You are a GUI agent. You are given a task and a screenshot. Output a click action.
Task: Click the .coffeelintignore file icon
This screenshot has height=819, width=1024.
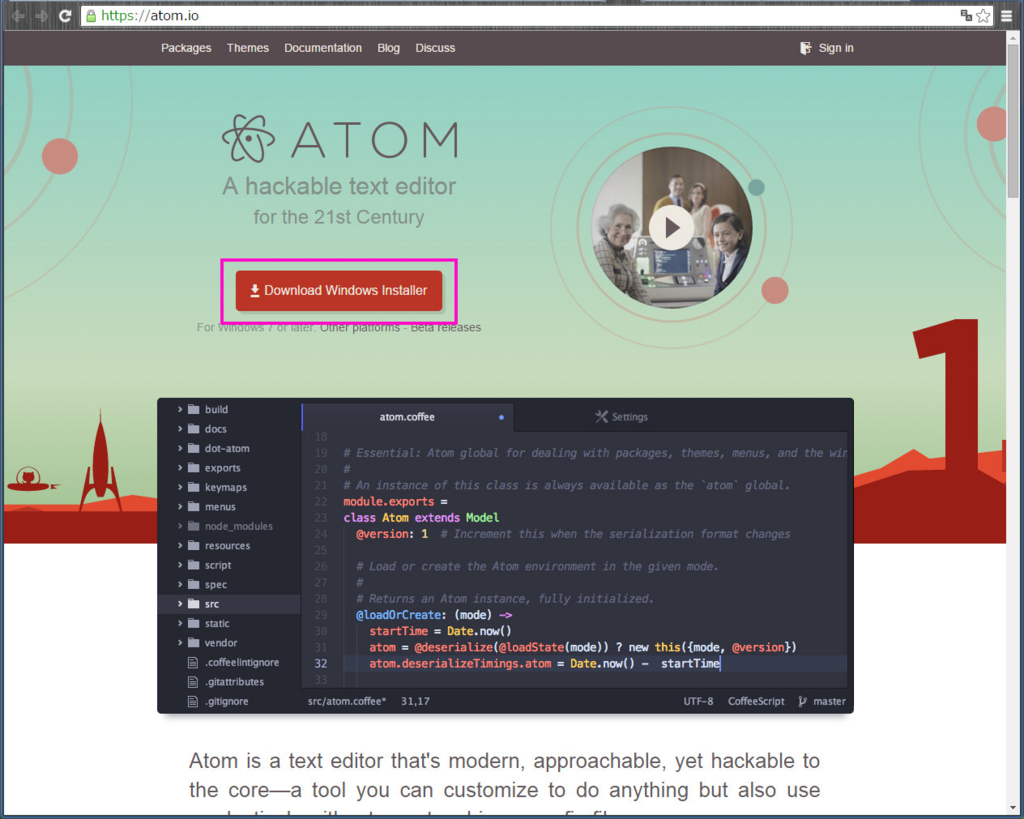[193, 662]
